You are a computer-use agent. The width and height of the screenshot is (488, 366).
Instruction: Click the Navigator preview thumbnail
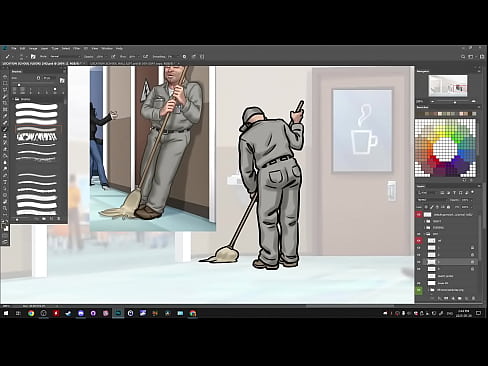tap(448, 85)
